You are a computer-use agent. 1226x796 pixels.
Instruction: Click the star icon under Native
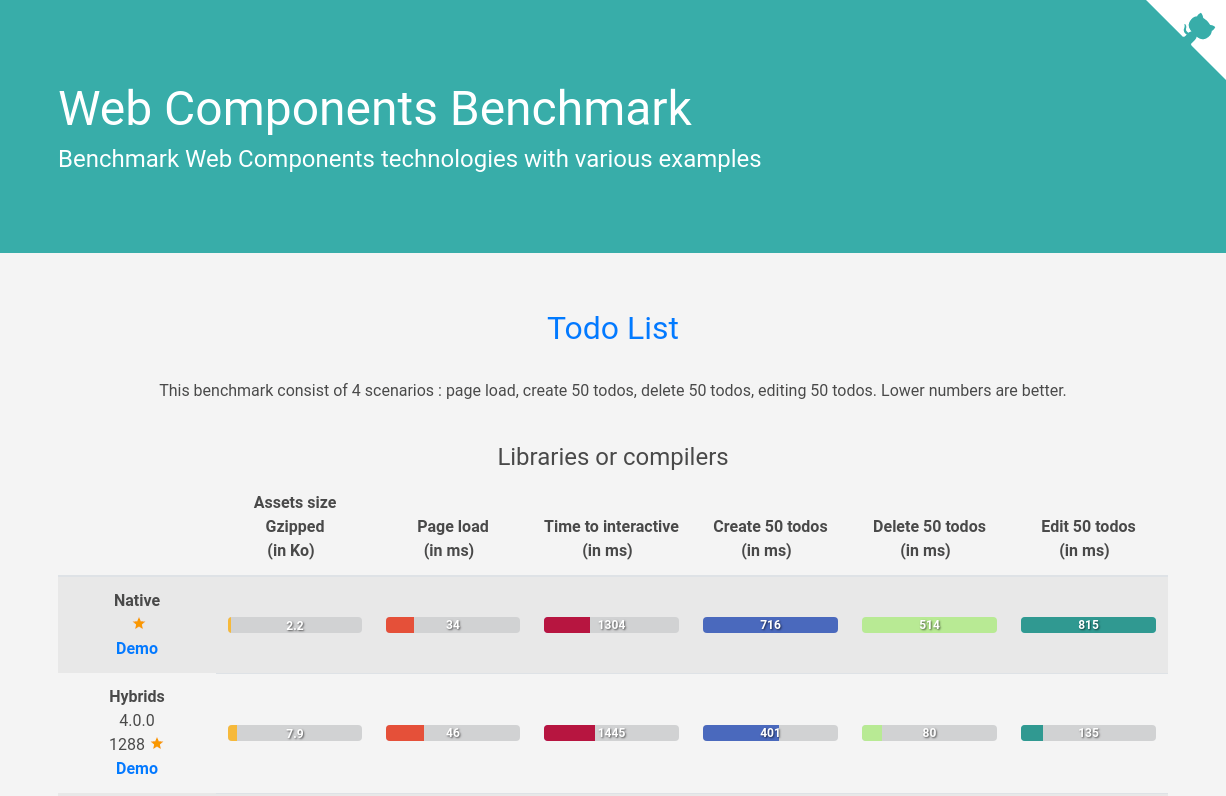point(139,624)
